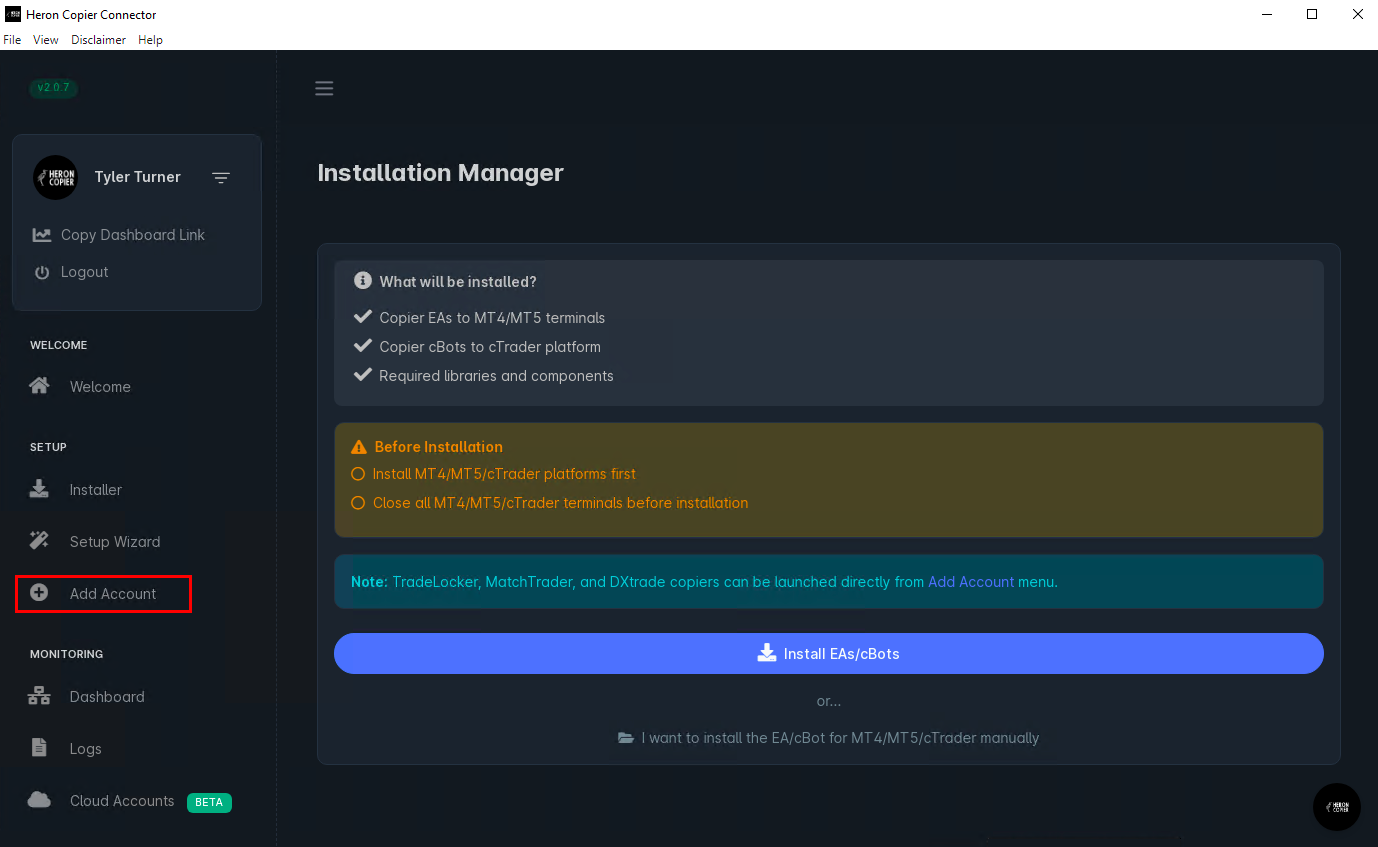Click the WELCOME section label
The height and width of the screenshot is (847, 1378).
pos(59,345)
